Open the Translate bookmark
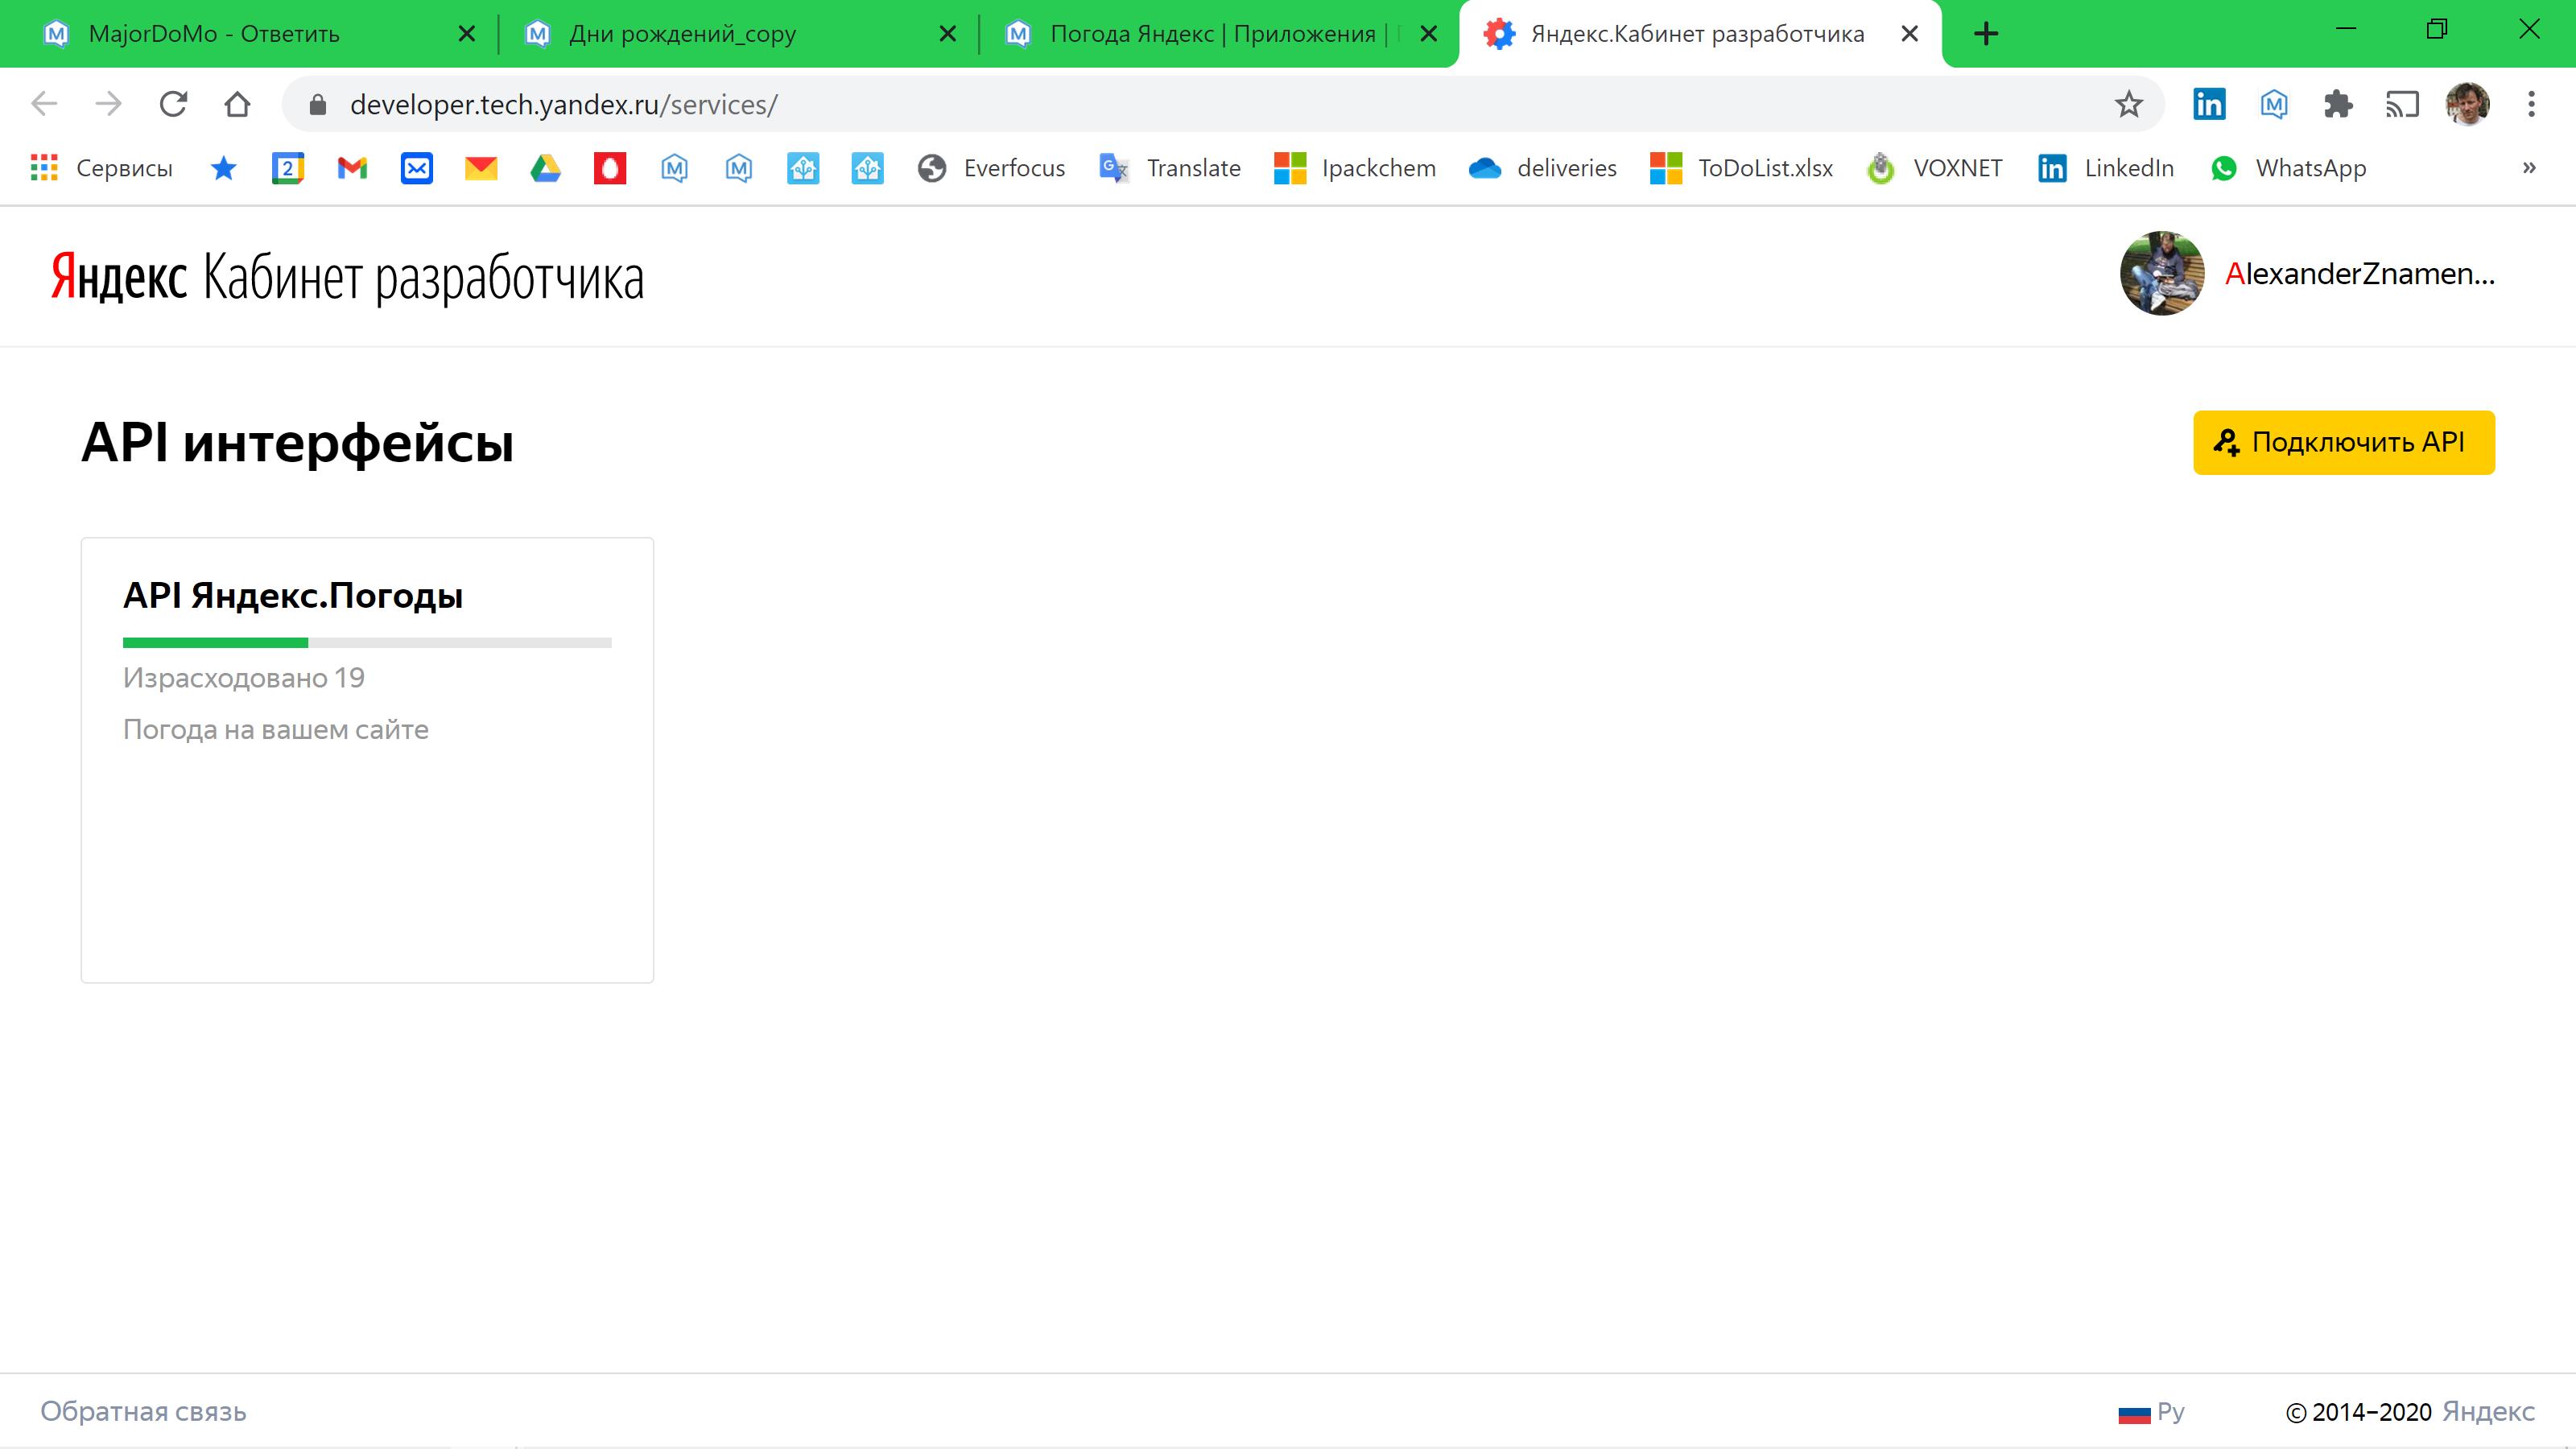Screen dimensions: 2576x1449 [1170, 168]
